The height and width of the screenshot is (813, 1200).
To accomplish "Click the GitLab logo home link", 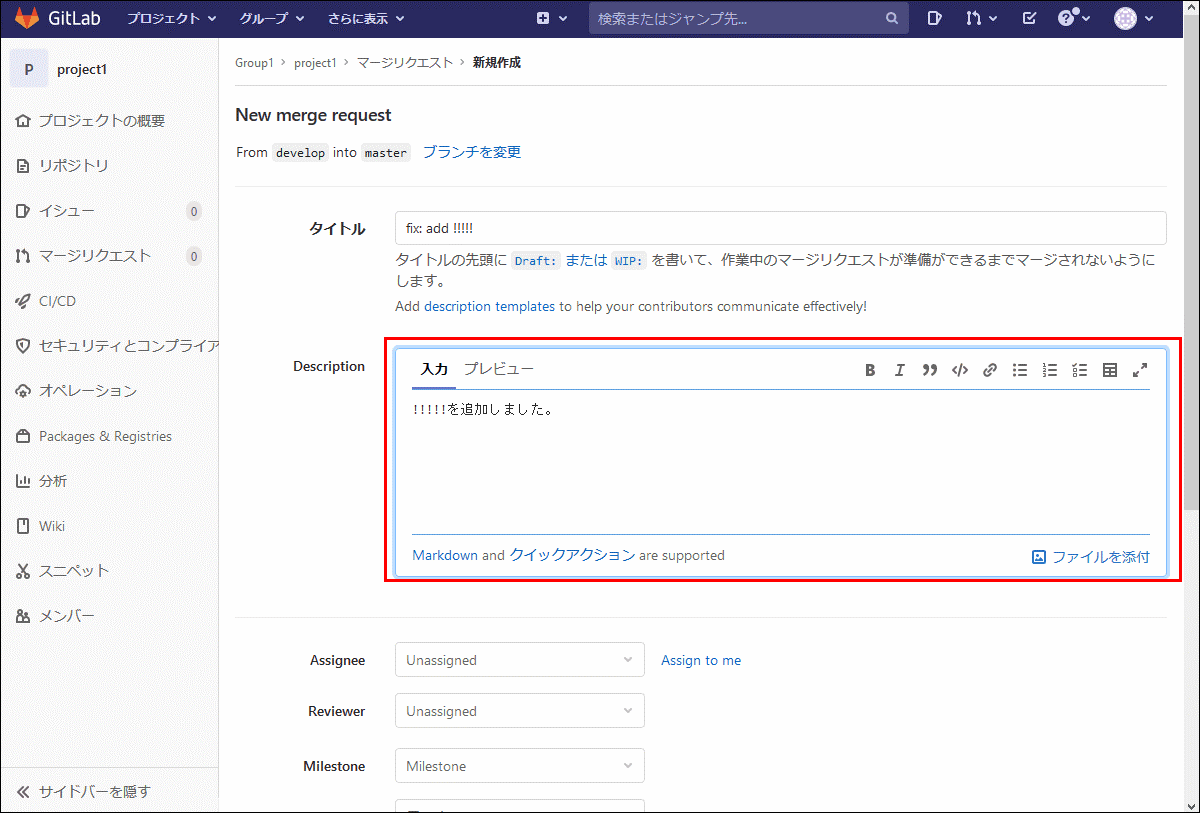I will 57,18.
